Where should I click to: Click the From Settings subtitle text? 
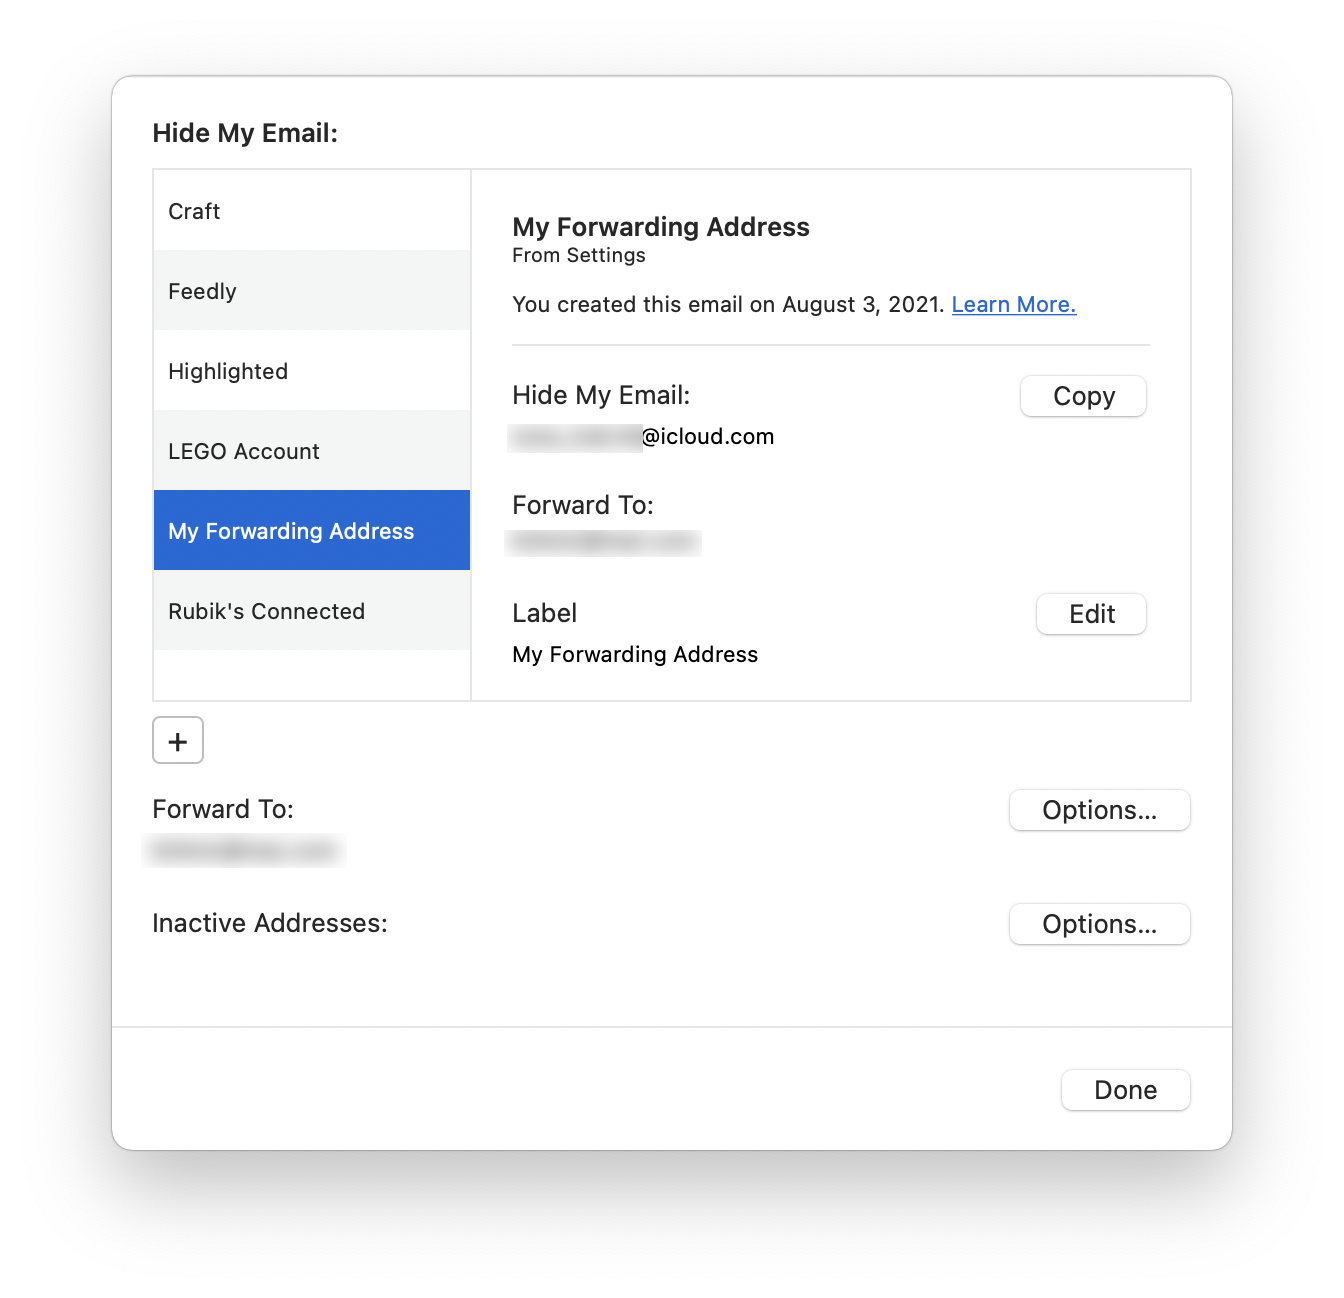pos(579,255)
